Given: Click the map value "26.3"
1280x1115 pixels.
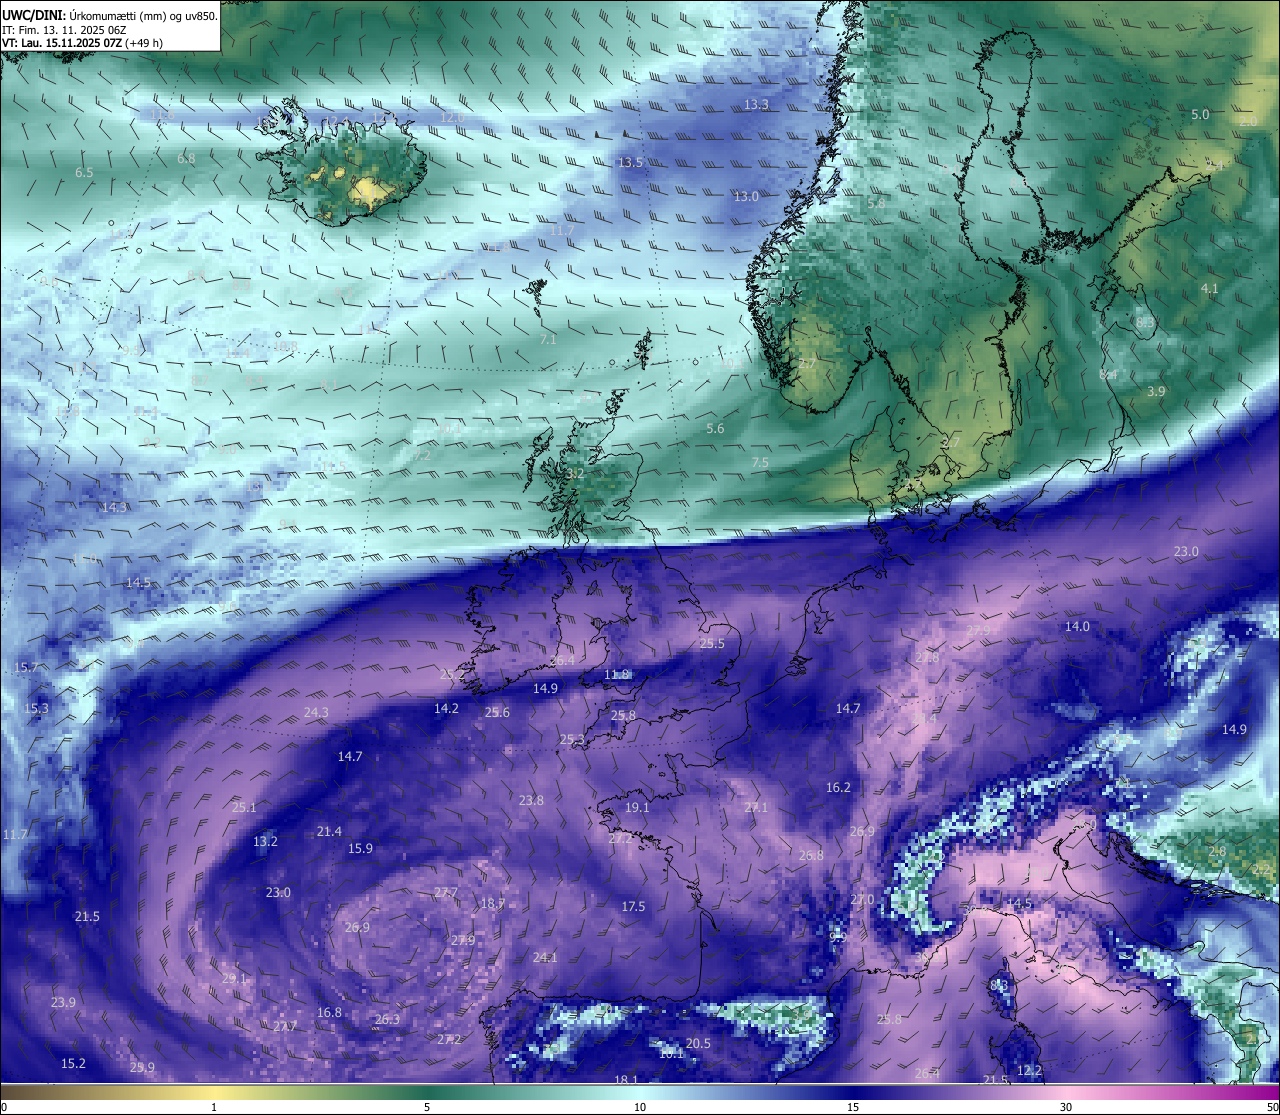Looking at the screenshot, I should tap(387, 1020).
